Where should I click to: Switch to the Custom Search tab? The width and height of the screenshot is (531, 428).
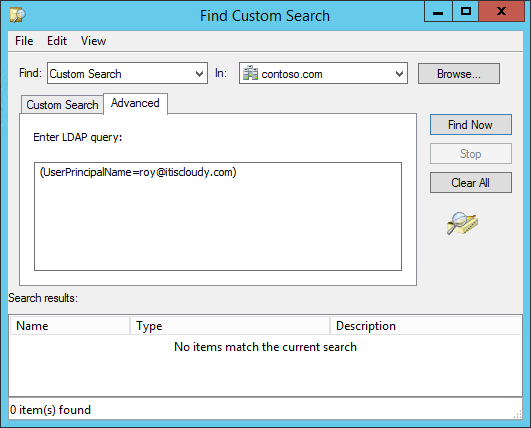point(62,105)
